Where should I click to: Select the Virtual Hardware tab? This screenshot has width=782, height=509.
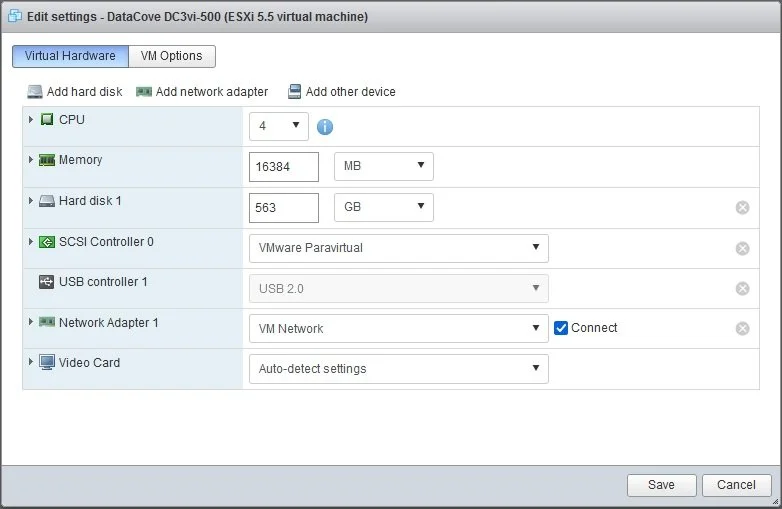coord(70,56)
